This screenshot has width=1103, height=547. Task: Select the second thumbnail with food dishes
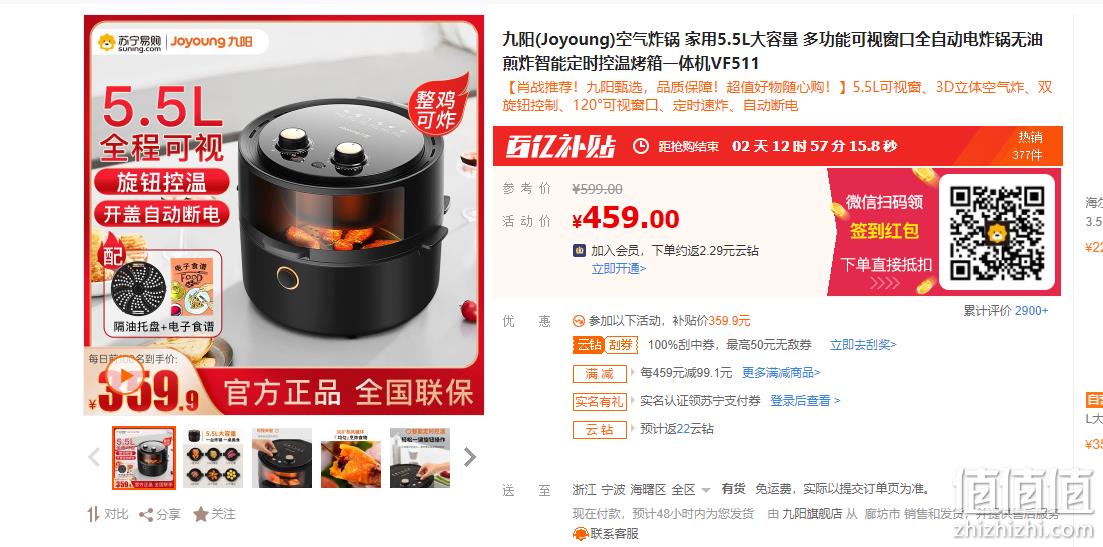tap(213, 458)
